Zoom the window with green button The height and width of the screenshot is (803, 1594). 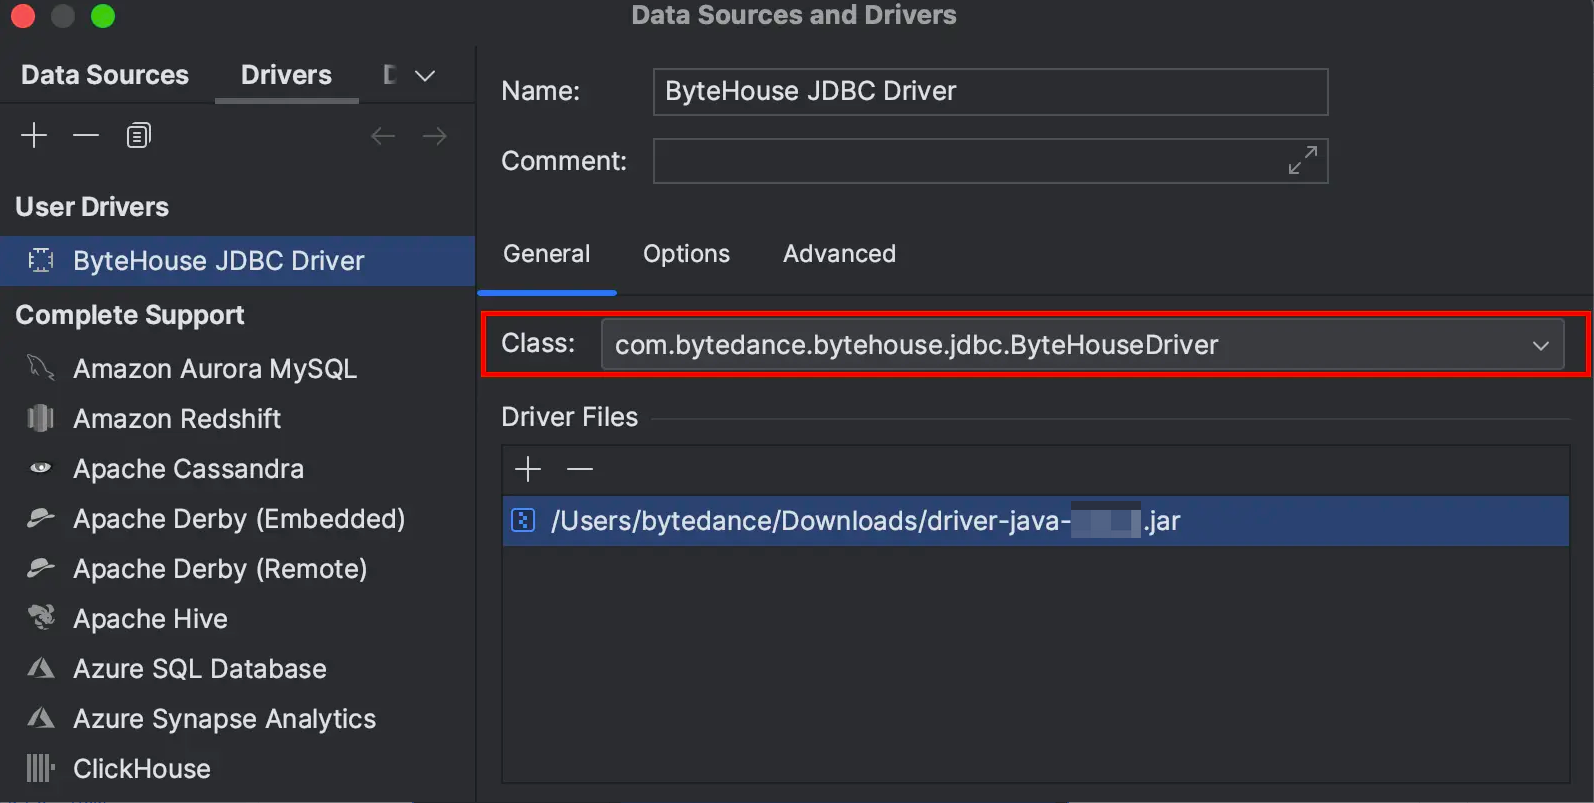coord(102,16)
